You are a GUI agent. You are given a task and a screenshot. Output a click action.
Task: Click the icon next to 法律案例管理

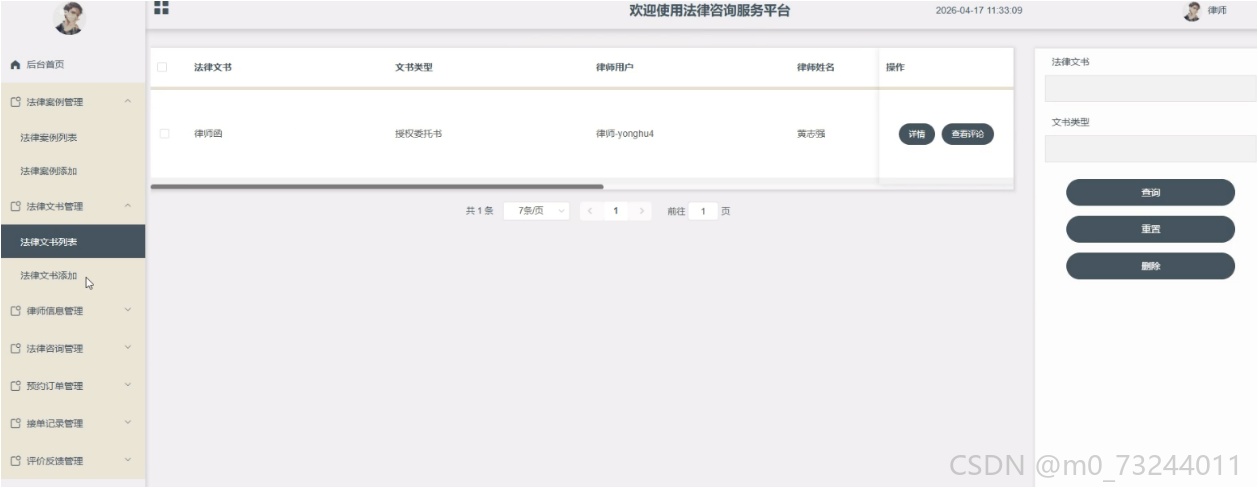tap(15, 102)
